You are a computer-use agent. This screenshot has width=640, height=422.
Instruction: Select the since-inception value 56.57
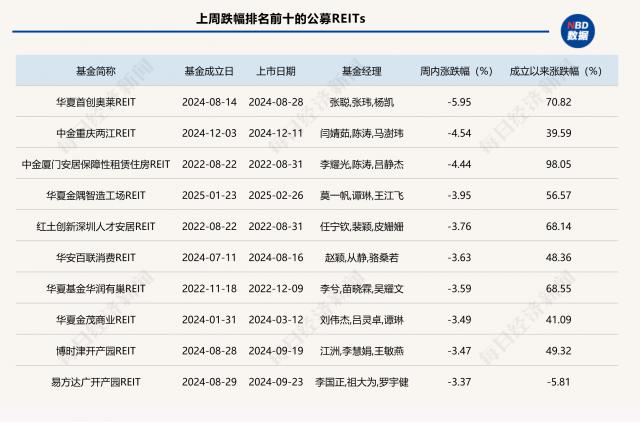click(x=558, y=195)
